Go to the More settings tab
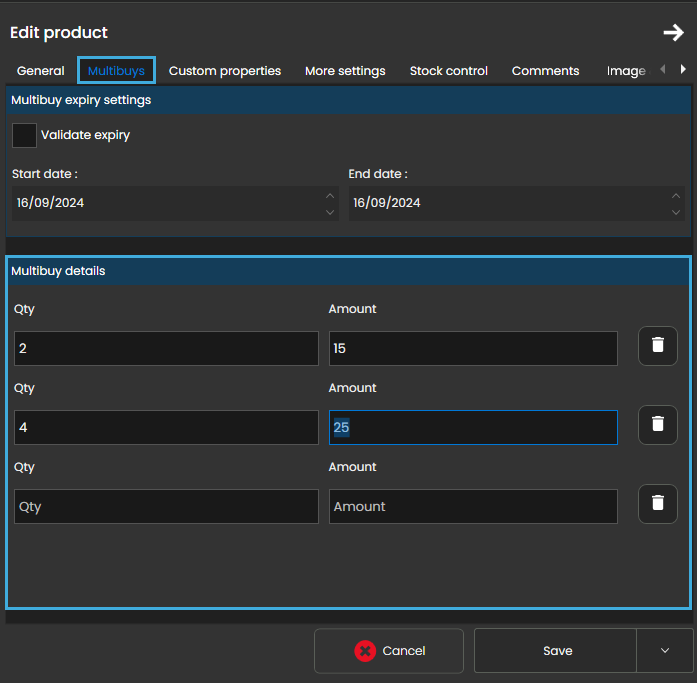The height and width of the screenshot is (683, 697). (345, 71)
